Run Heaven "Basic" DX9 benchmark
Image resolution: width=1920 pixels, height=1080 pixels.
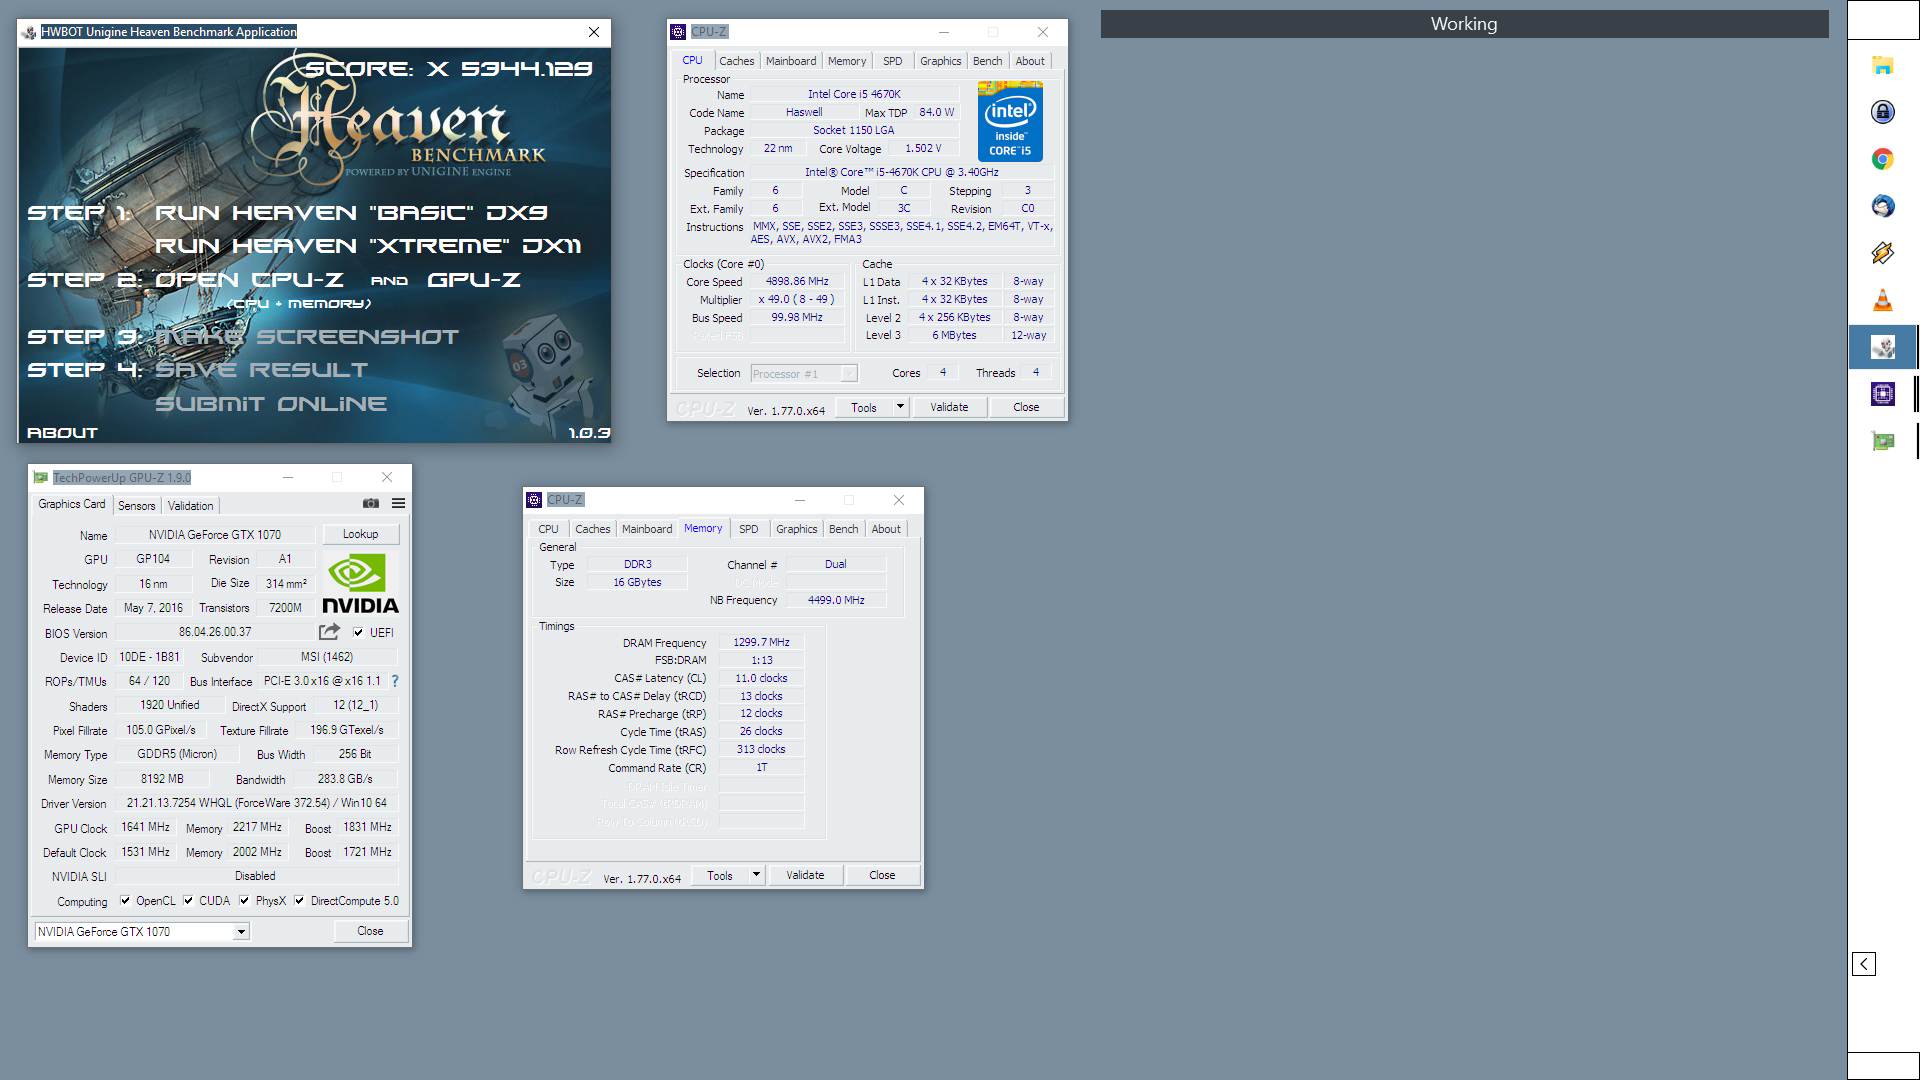[x=351, y=213]
